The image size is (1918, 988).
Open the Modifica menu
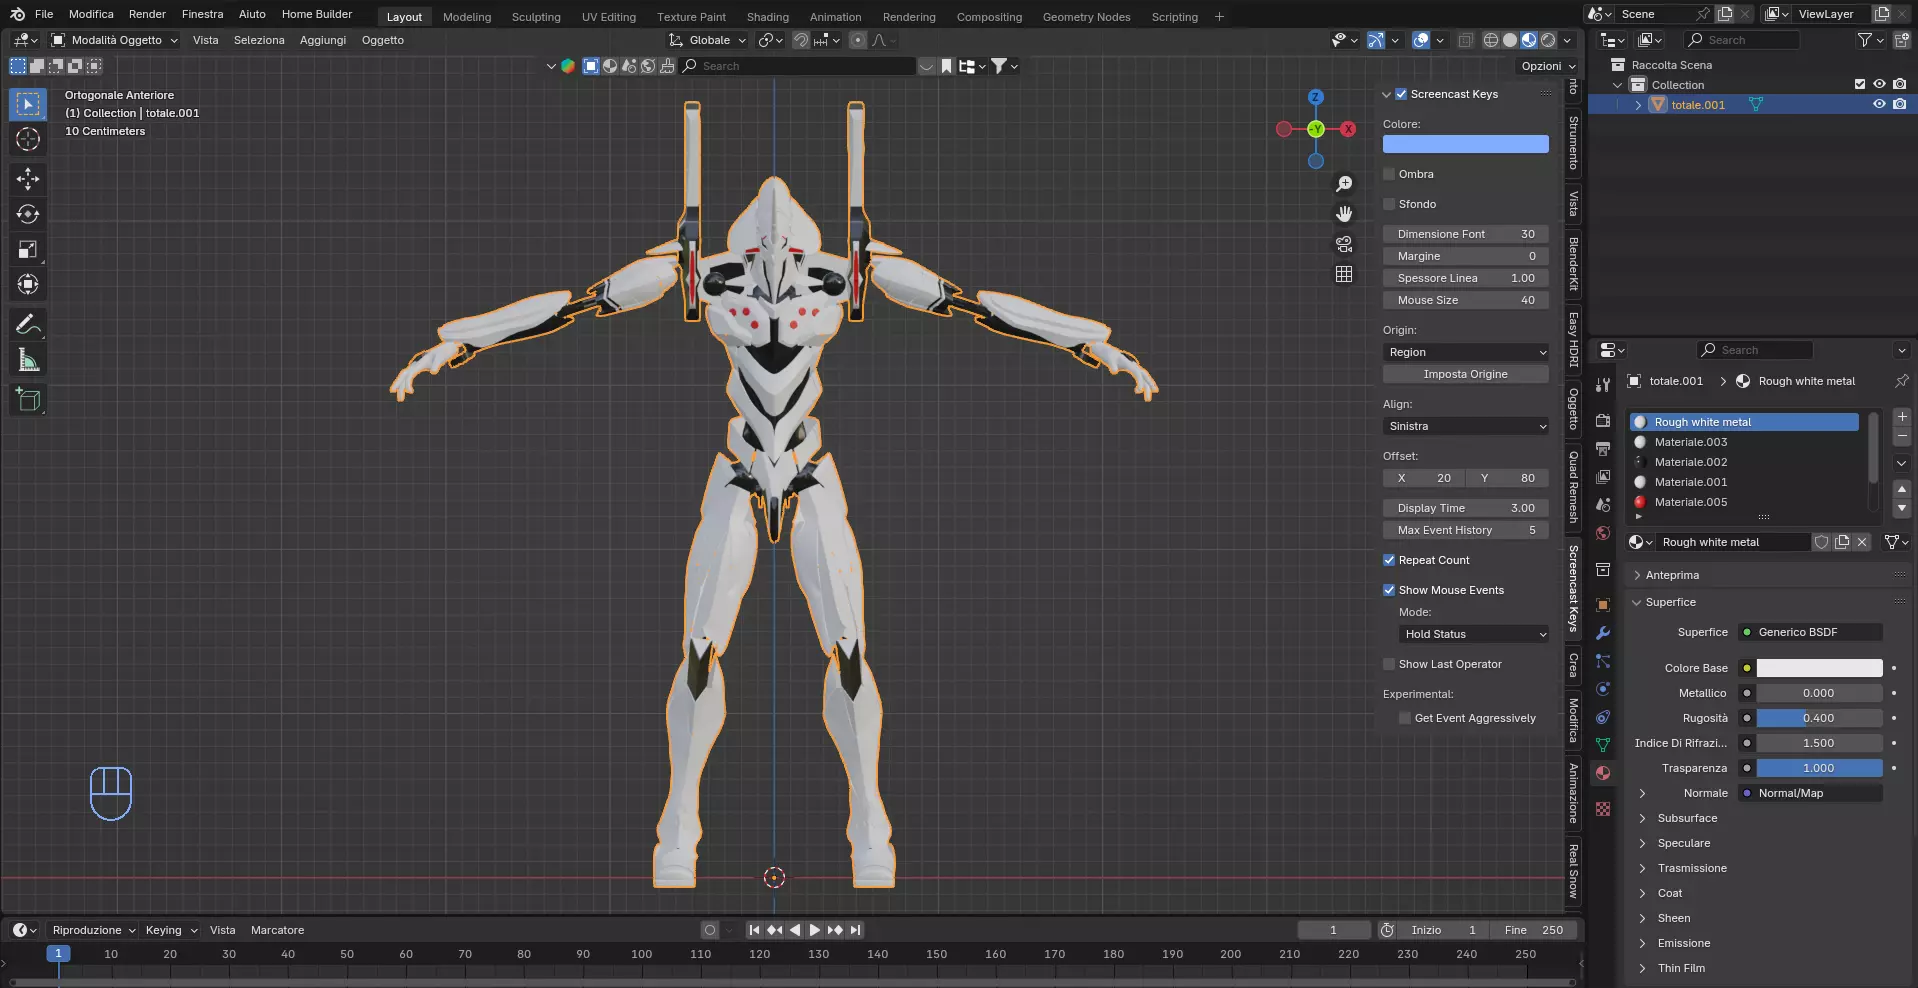pos(91,14)
